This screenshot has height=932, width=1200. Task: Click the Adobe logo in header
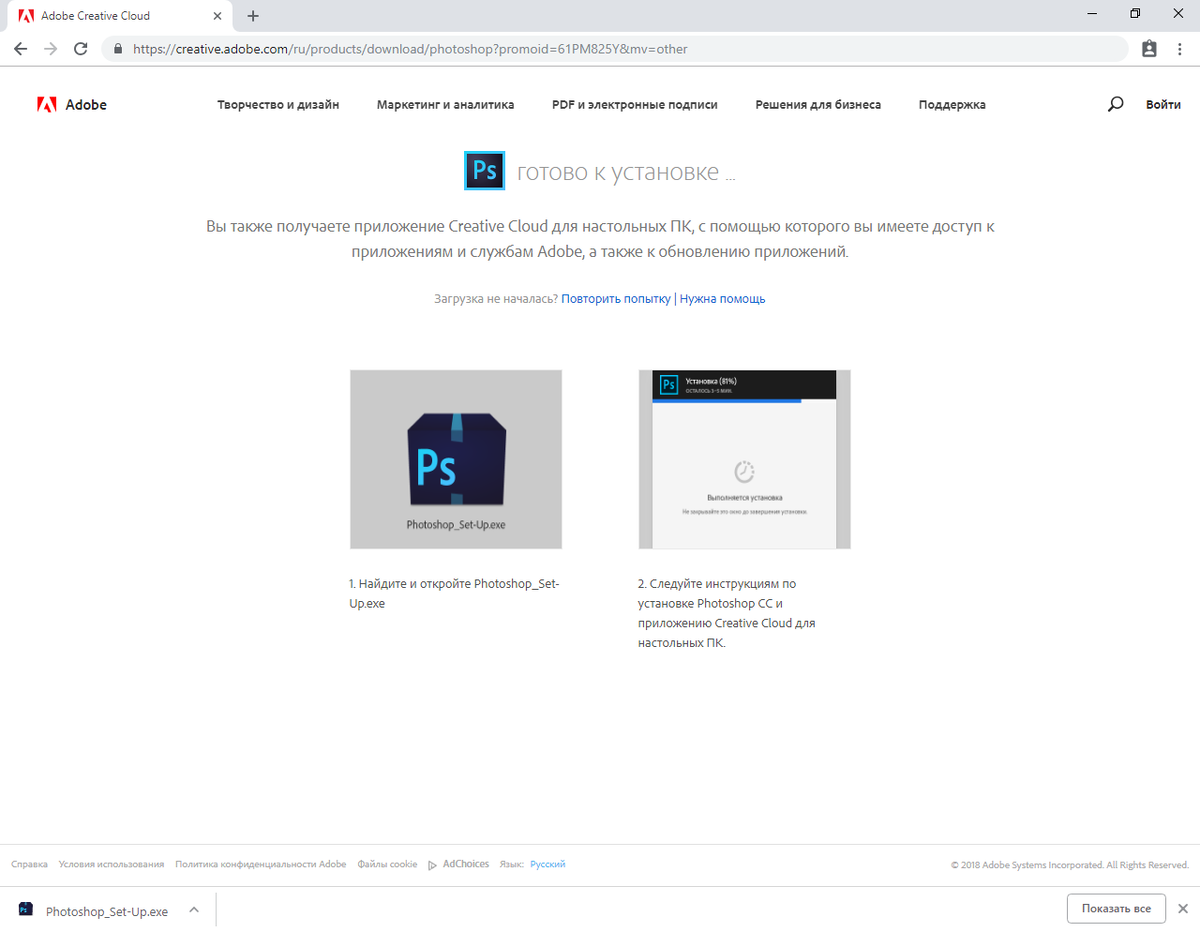[x=71, y=104]
